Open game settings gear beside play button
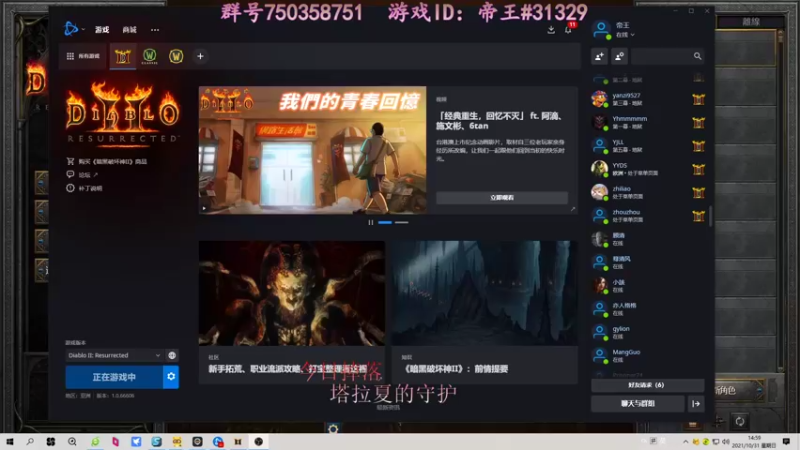 coord(171,377)
